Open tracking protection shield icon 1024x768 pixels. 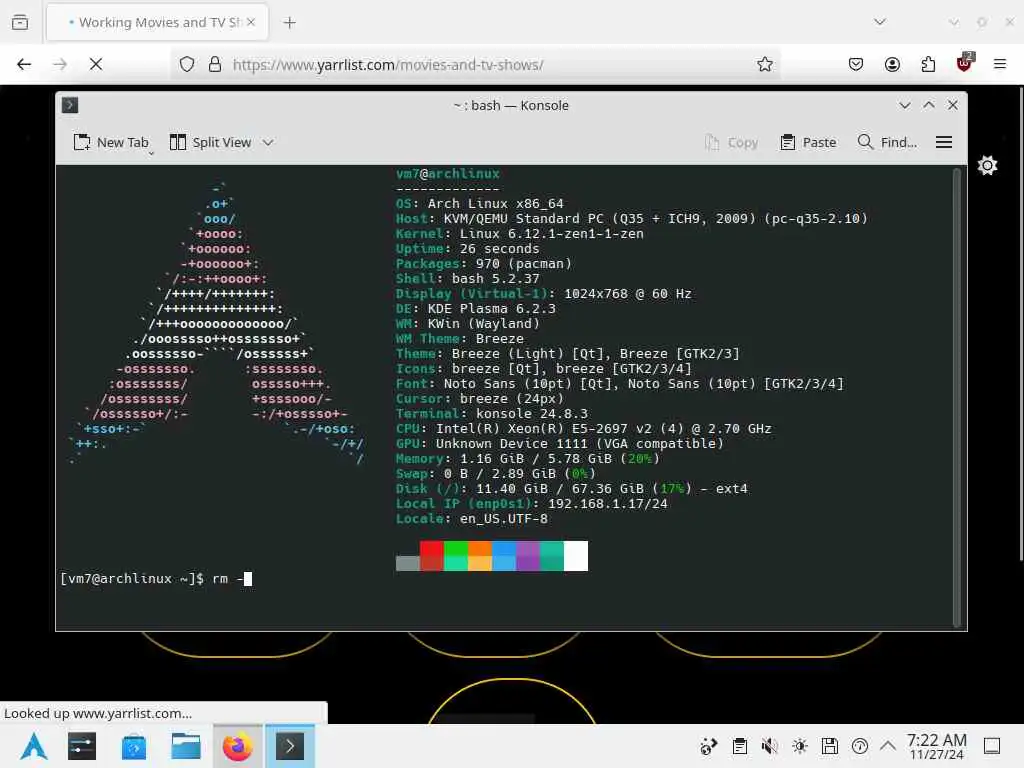187,64
